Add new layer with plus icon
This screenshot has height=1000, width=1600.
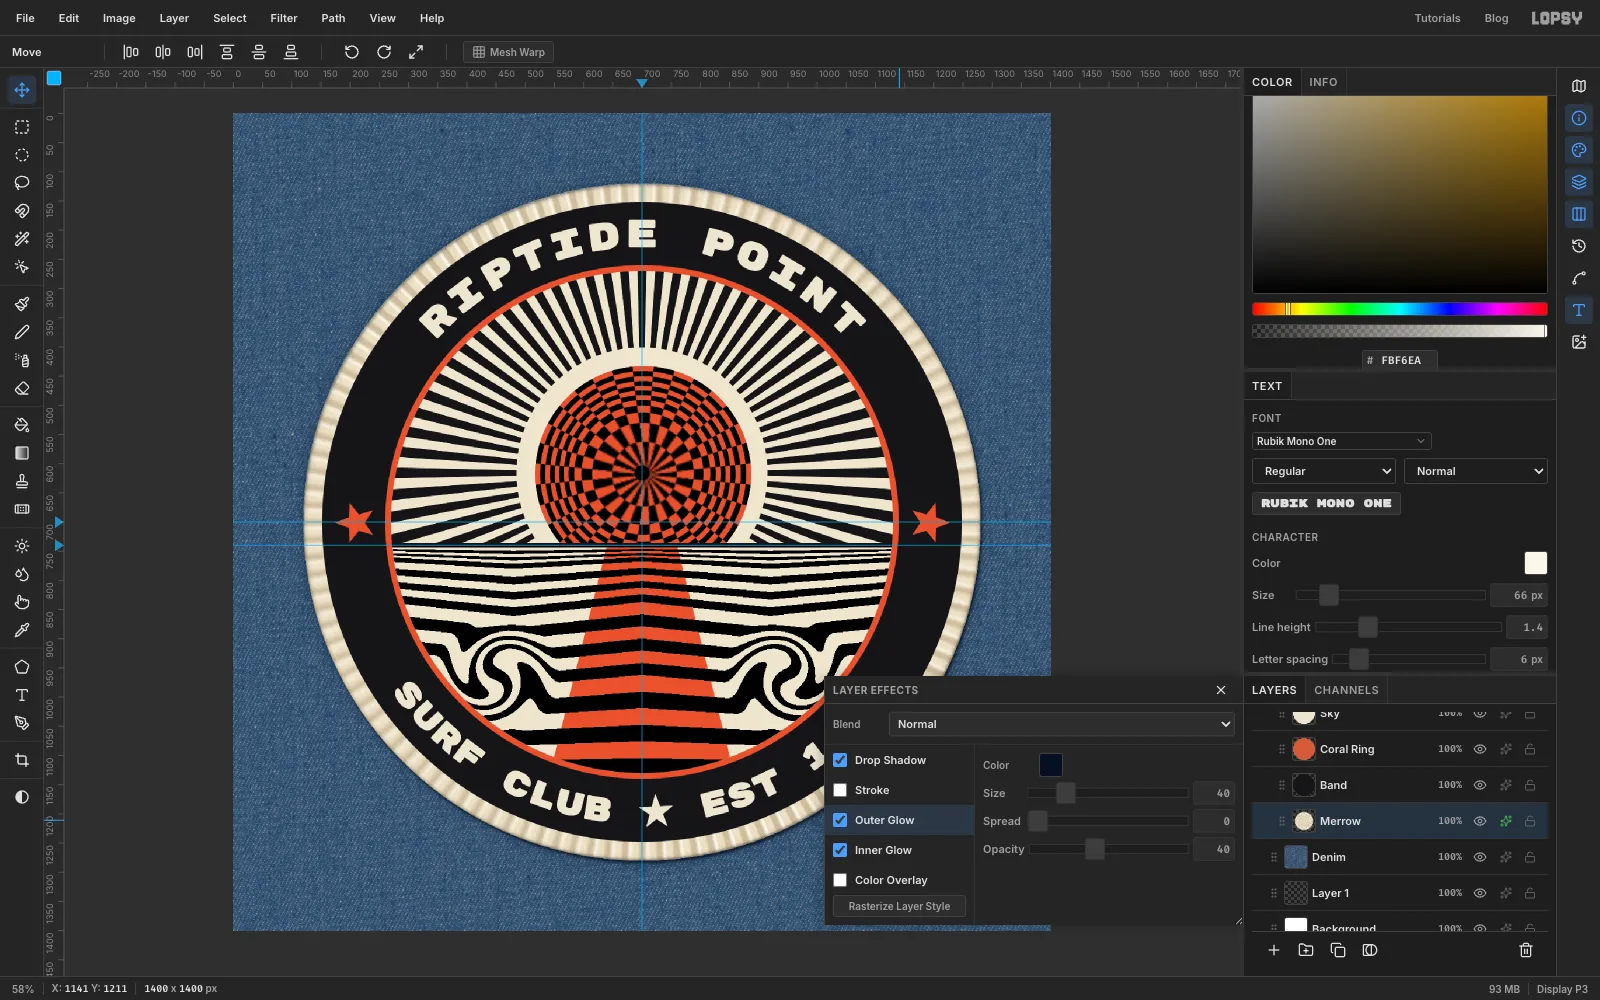coord(1274,950)
